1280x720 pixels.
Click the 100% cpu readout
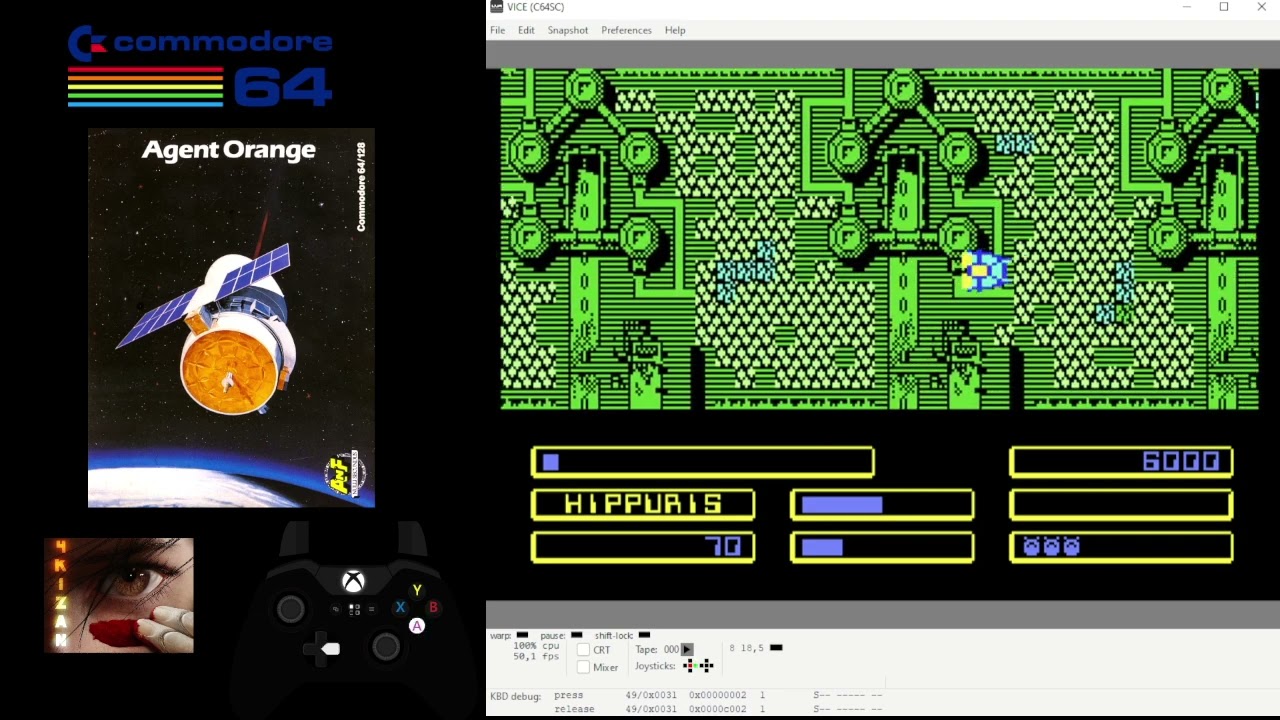[536, 646]
